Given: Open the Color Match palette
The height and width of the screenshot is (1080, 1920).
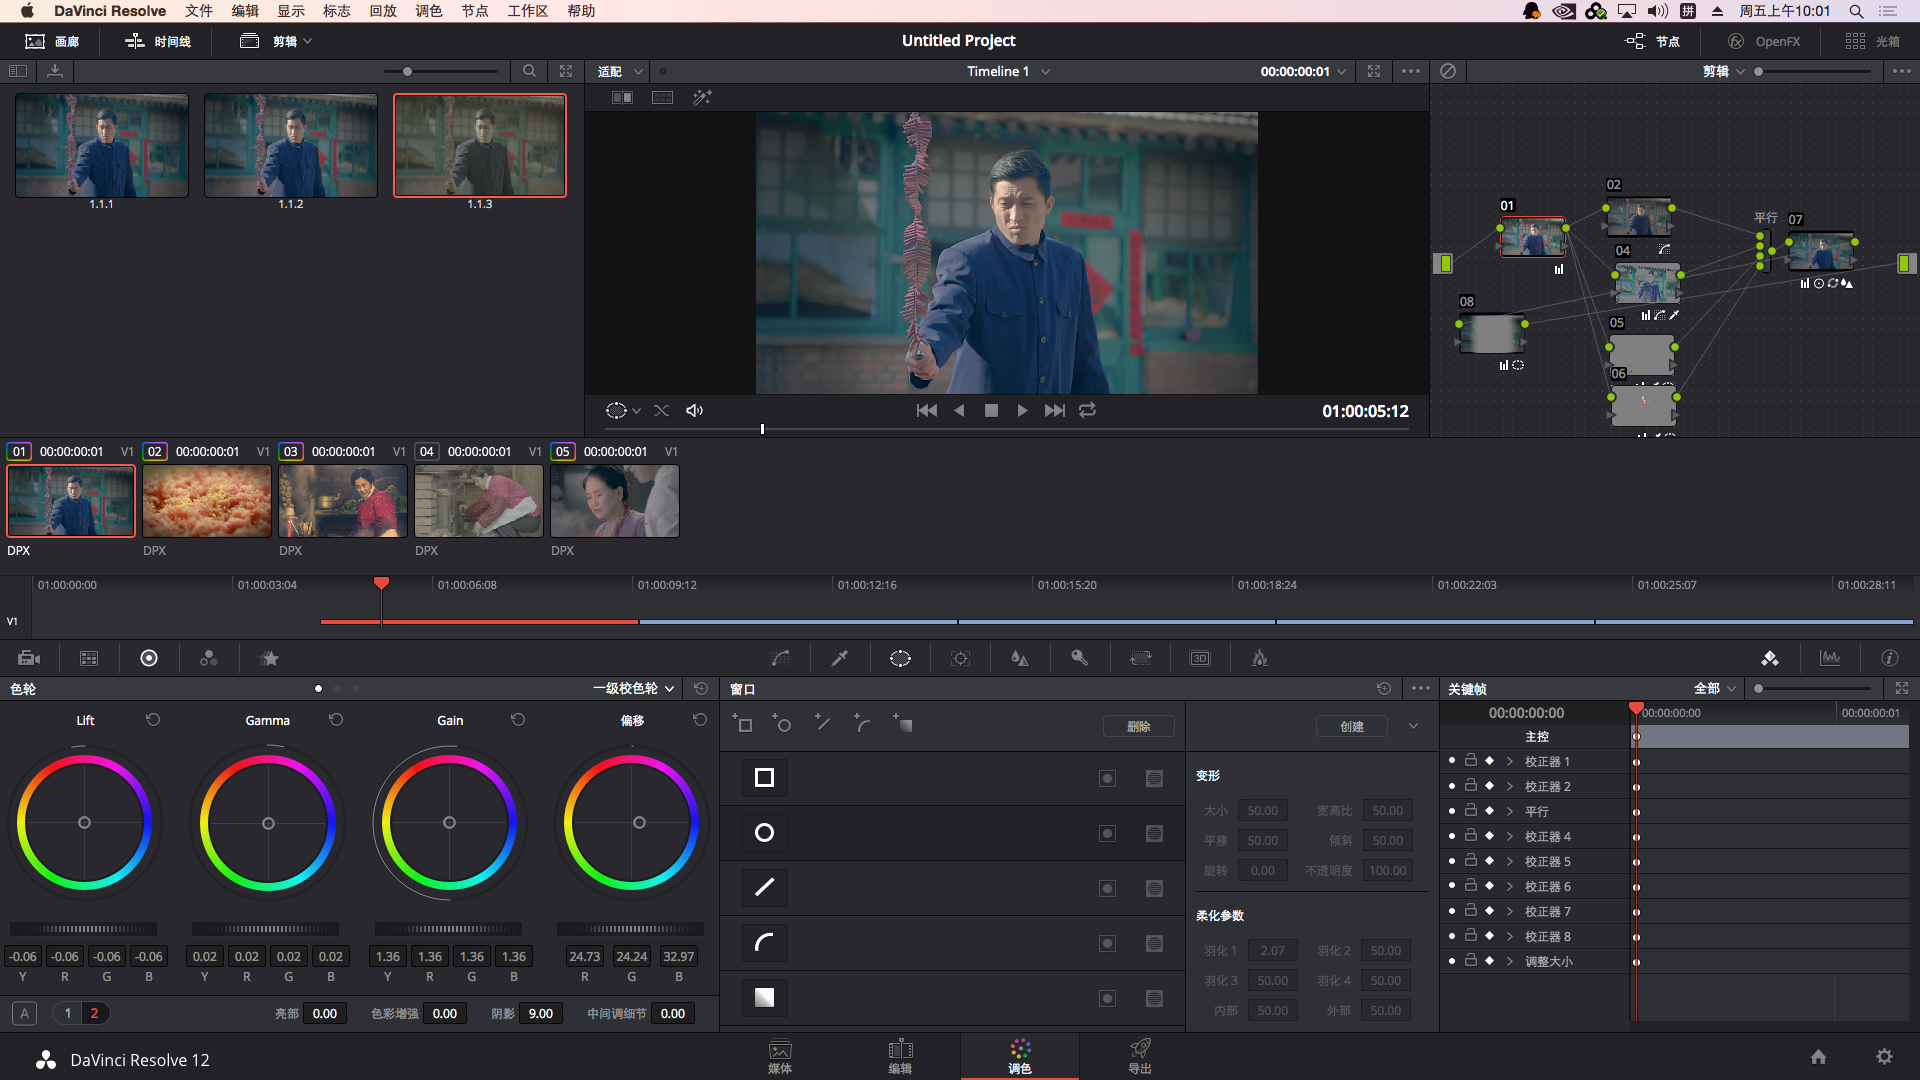Looking at the screenshot, I should (89, 658).
